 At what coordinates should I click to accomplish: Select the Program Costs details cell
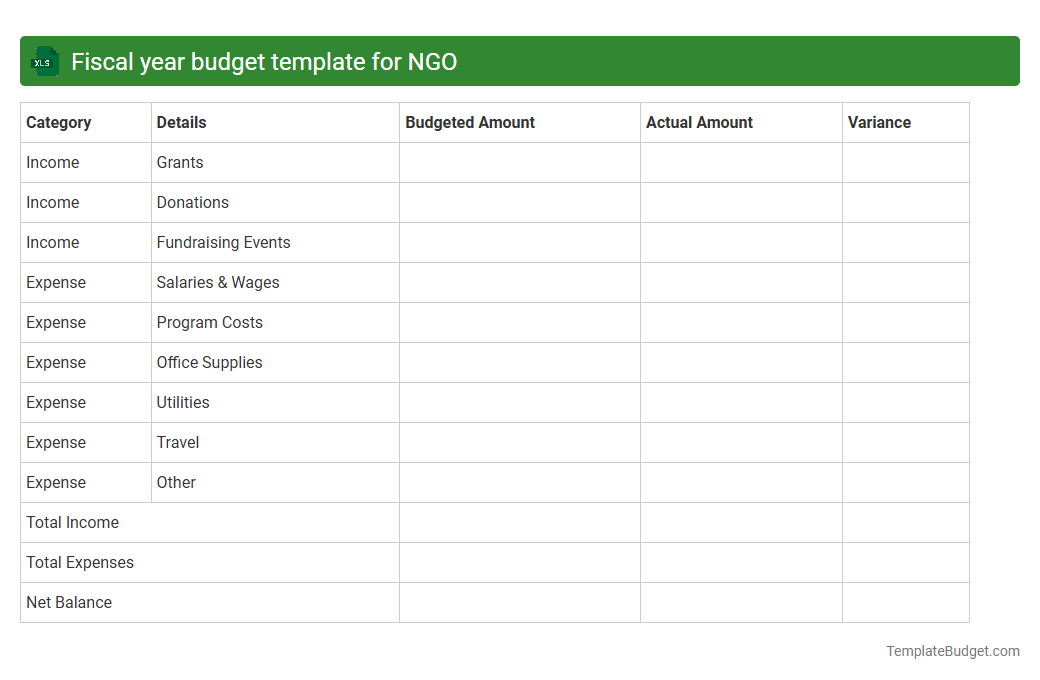(210, 322)
